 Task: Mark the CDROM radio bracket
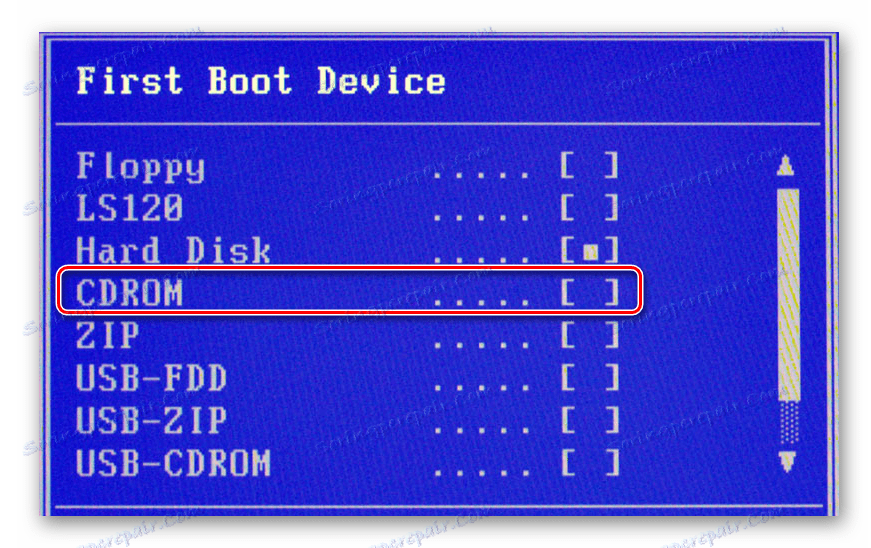coord(589,293)
